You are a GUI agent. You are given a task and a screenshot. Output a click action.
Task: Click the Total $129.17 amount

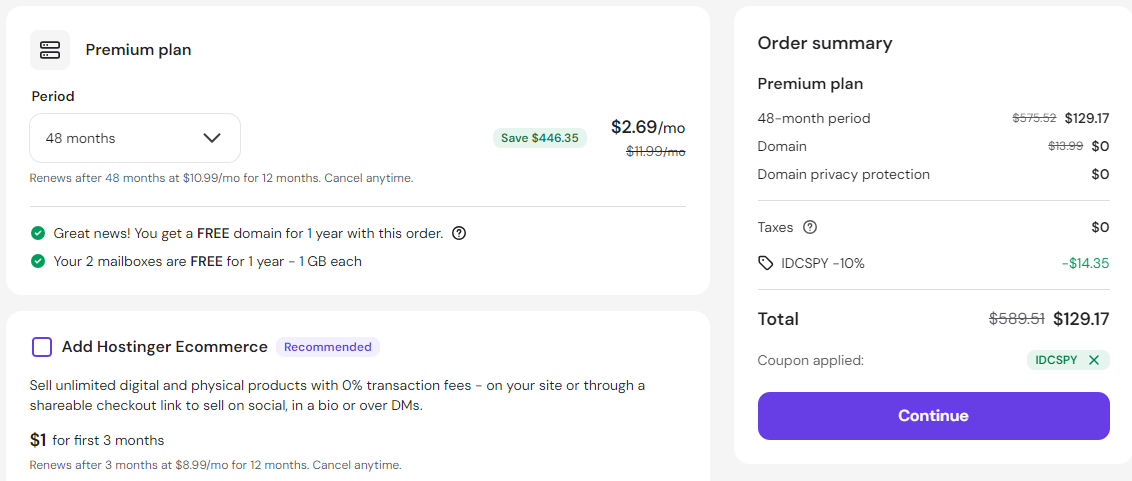(1081, 318)
